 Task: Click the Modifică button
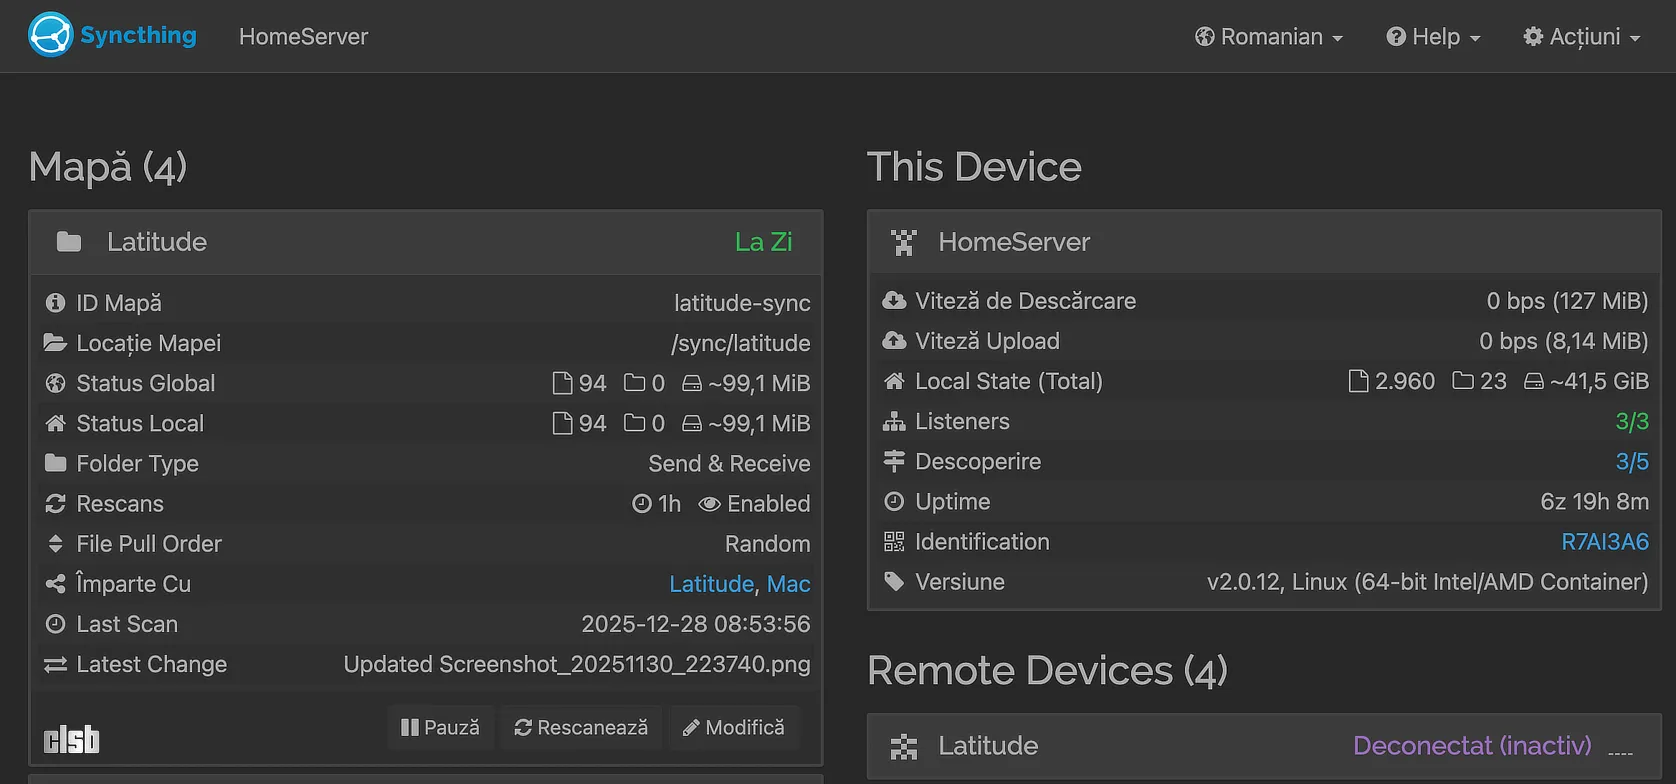pyautogui.click(x=734, y=728)
